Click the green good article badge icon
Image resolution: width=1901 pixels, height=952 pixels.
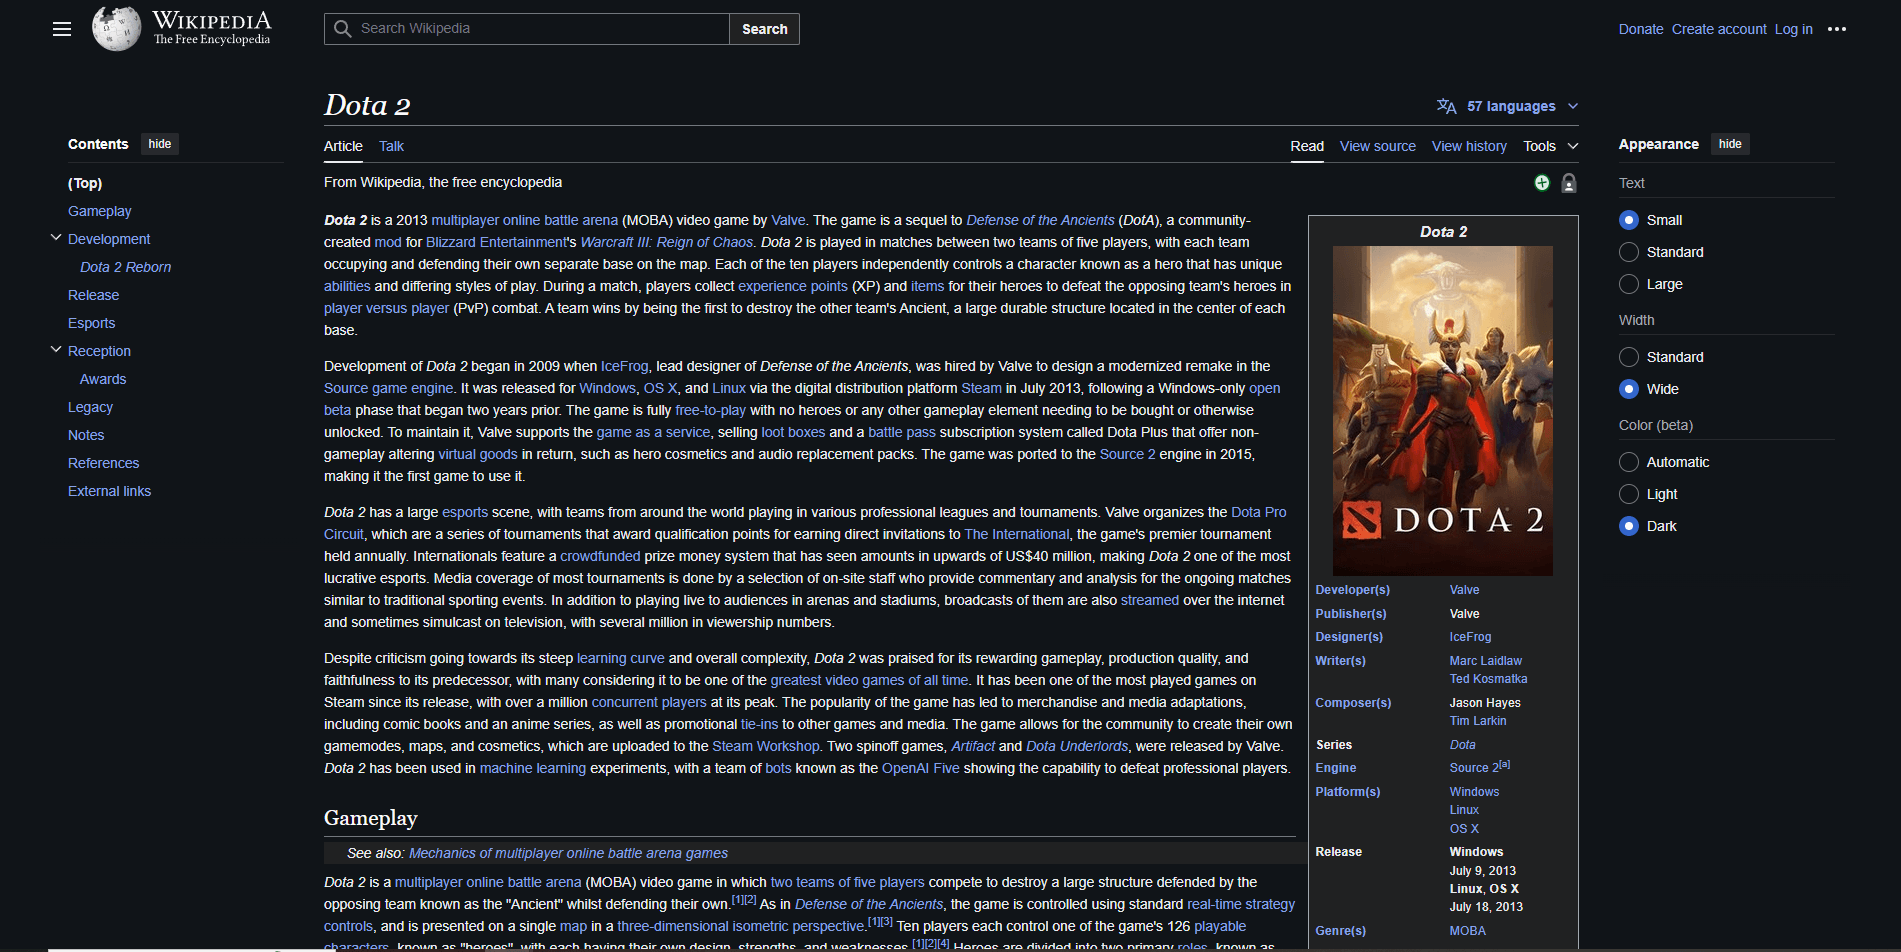(1542, 182)
